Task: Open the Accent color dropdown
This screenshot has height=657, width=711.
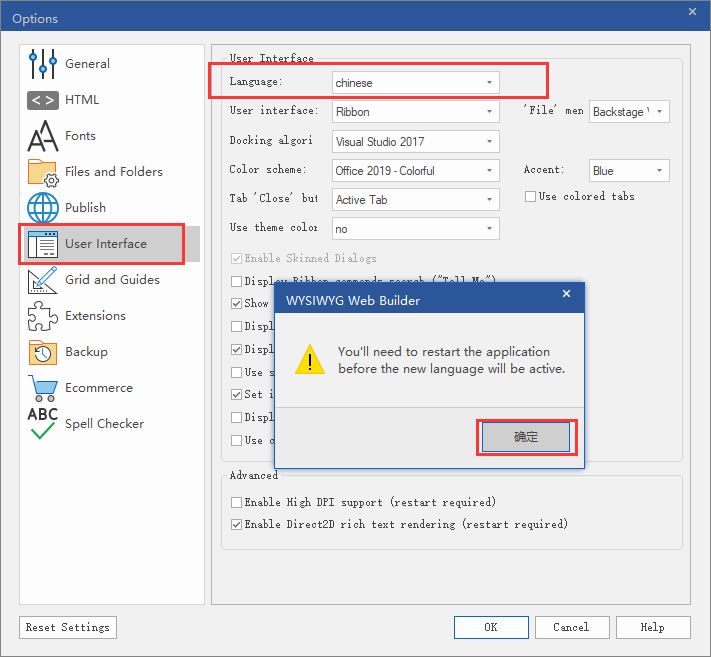Action: tap(629, 171)
